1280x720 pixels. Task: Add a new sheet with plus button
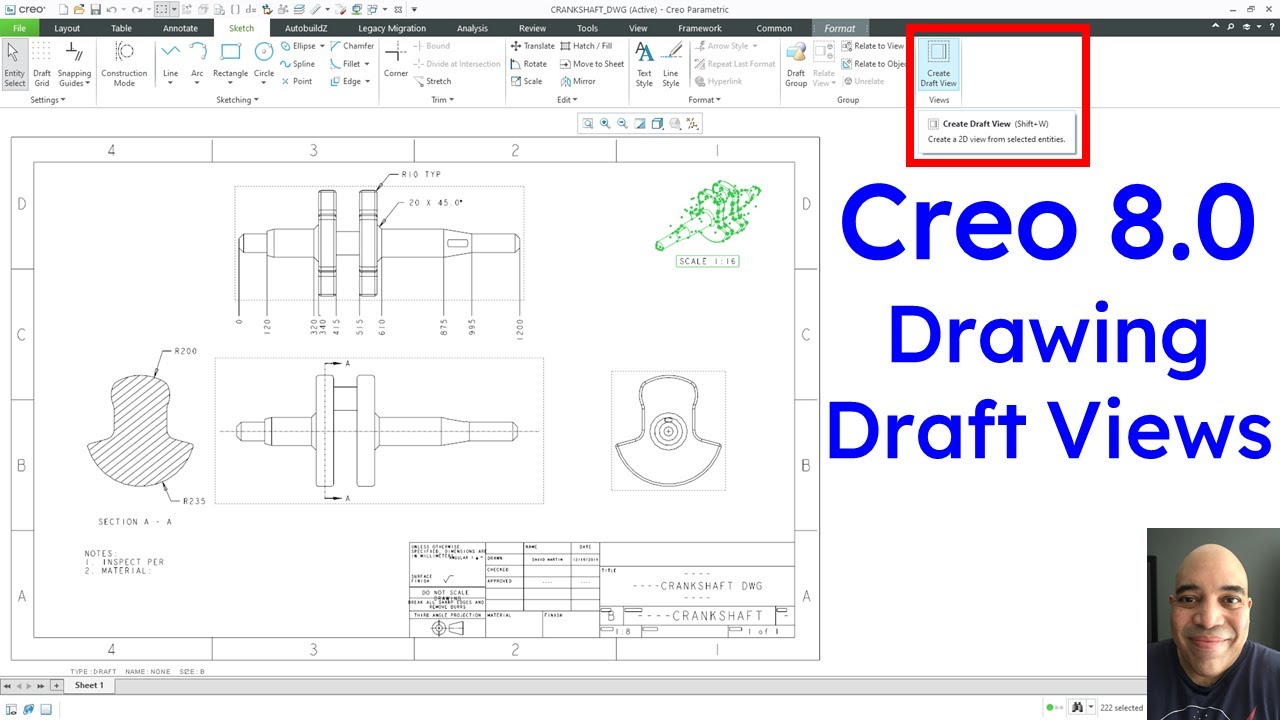(56, 685)
